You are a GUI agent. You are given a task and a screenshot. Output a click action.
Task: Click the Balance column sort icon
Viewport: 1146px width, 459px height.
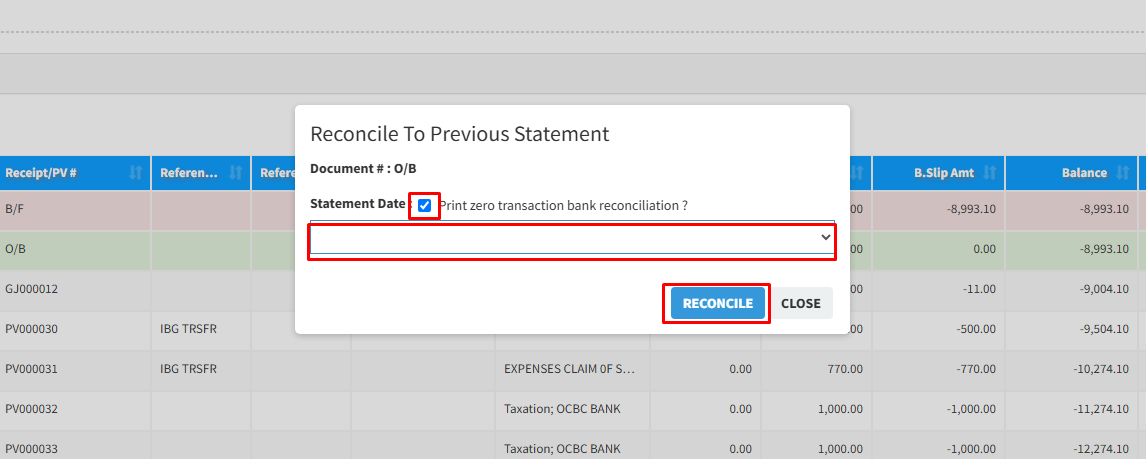[x=1122, y=173]
